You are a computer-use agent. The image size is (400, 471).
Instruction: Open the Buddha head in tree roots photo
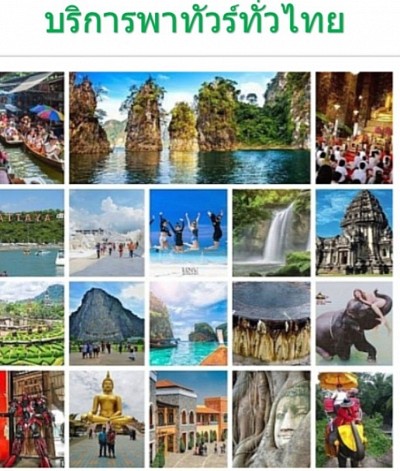tap(271, 419)
